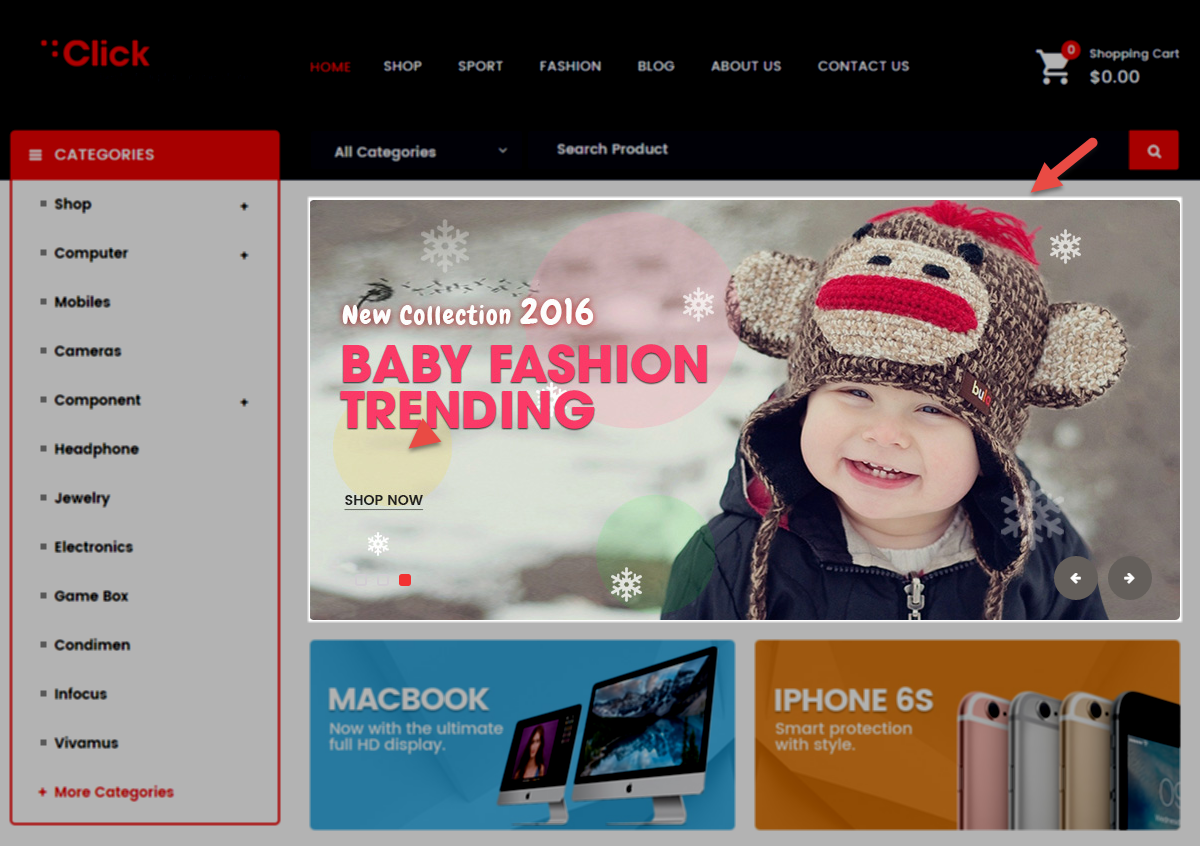Go to previous slide arrow
1200x846 pixels.
[x=1076, y=578]
